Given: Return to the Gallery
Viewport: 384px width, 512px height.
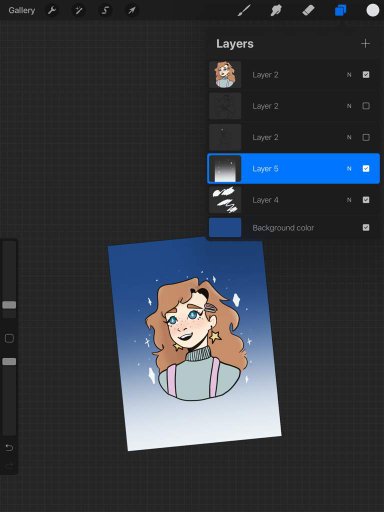Looking at the screenshot, I should point(22,10).
